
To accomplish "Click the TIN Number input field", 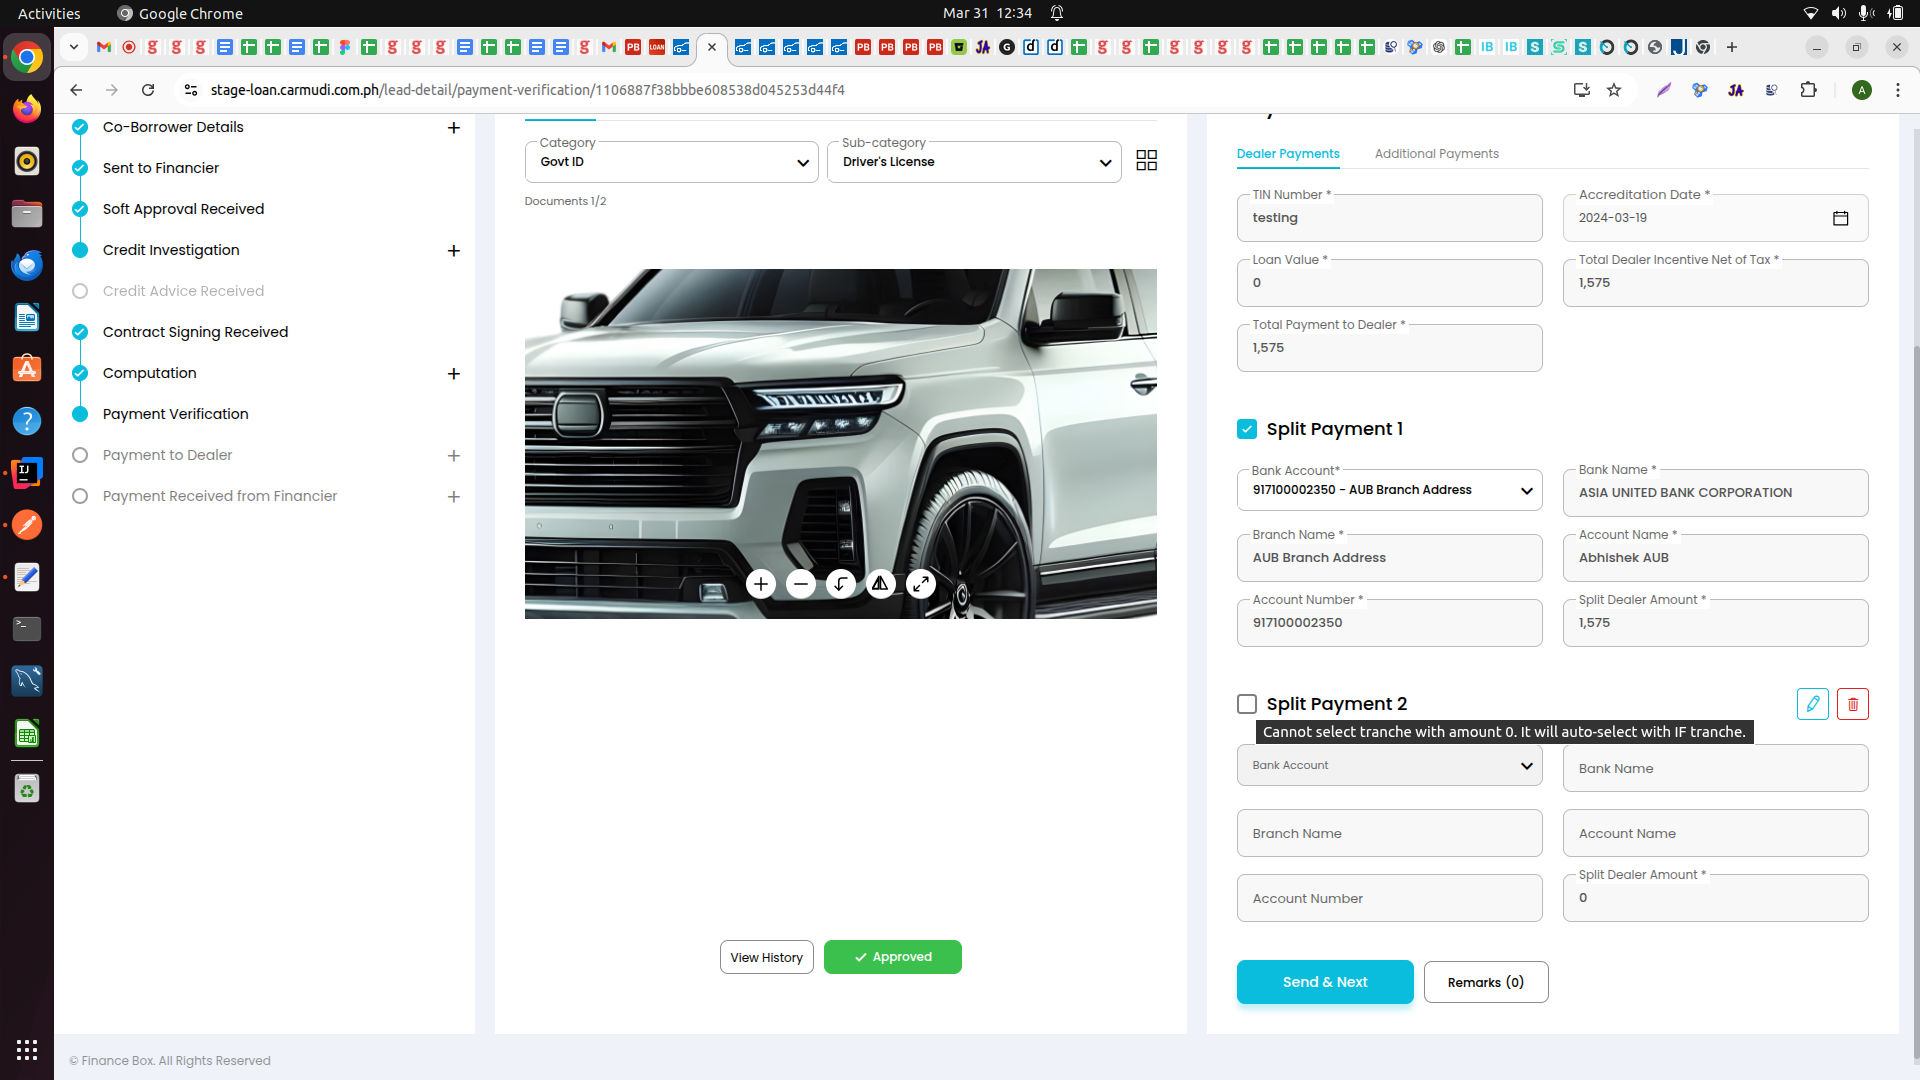I will (x=1389, y=218).
